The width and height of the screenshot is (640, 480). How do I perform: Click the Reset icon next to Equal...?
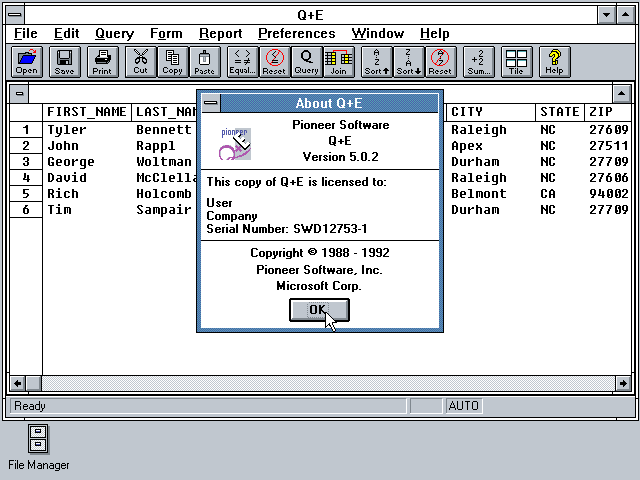click(274, 62)
